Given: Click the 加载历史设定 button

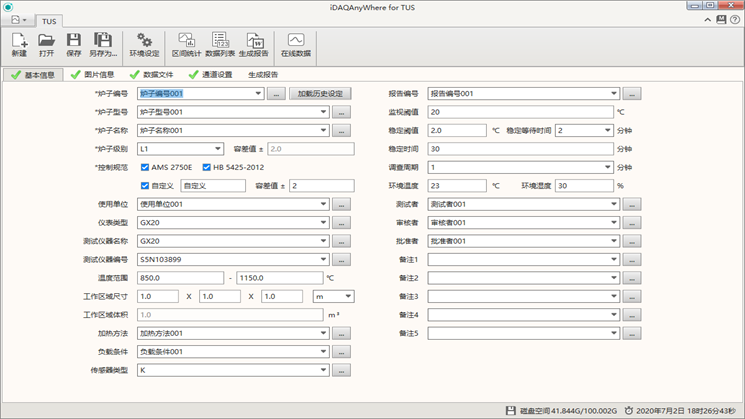Looking at the screenshot, I should [x=321, y=93].
